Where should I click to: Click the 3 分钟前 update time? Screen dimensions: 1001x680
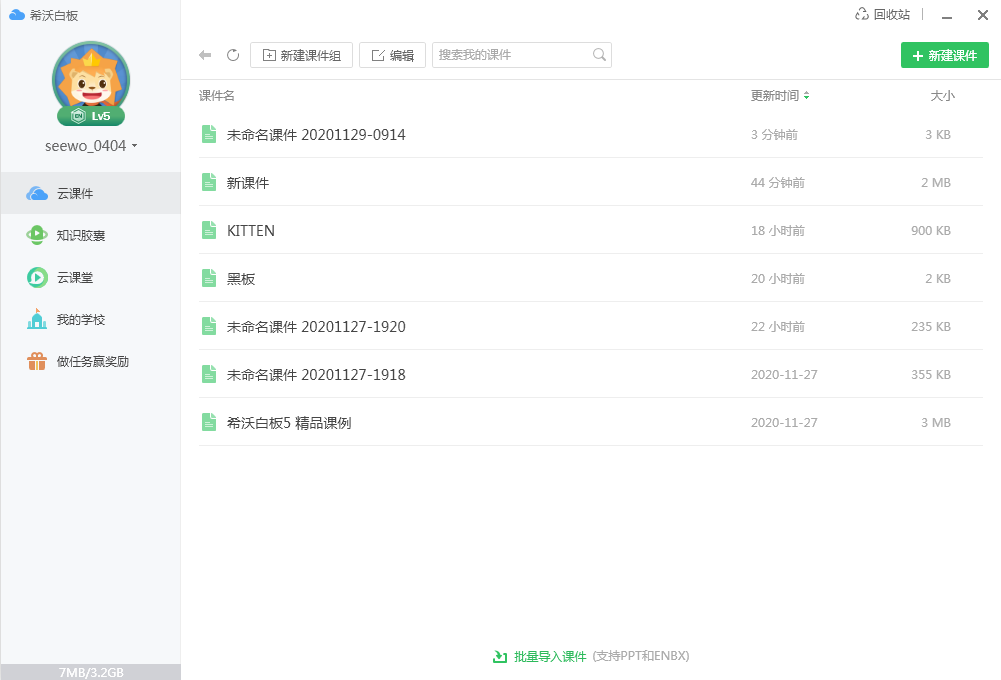click(x=774, y=135)
